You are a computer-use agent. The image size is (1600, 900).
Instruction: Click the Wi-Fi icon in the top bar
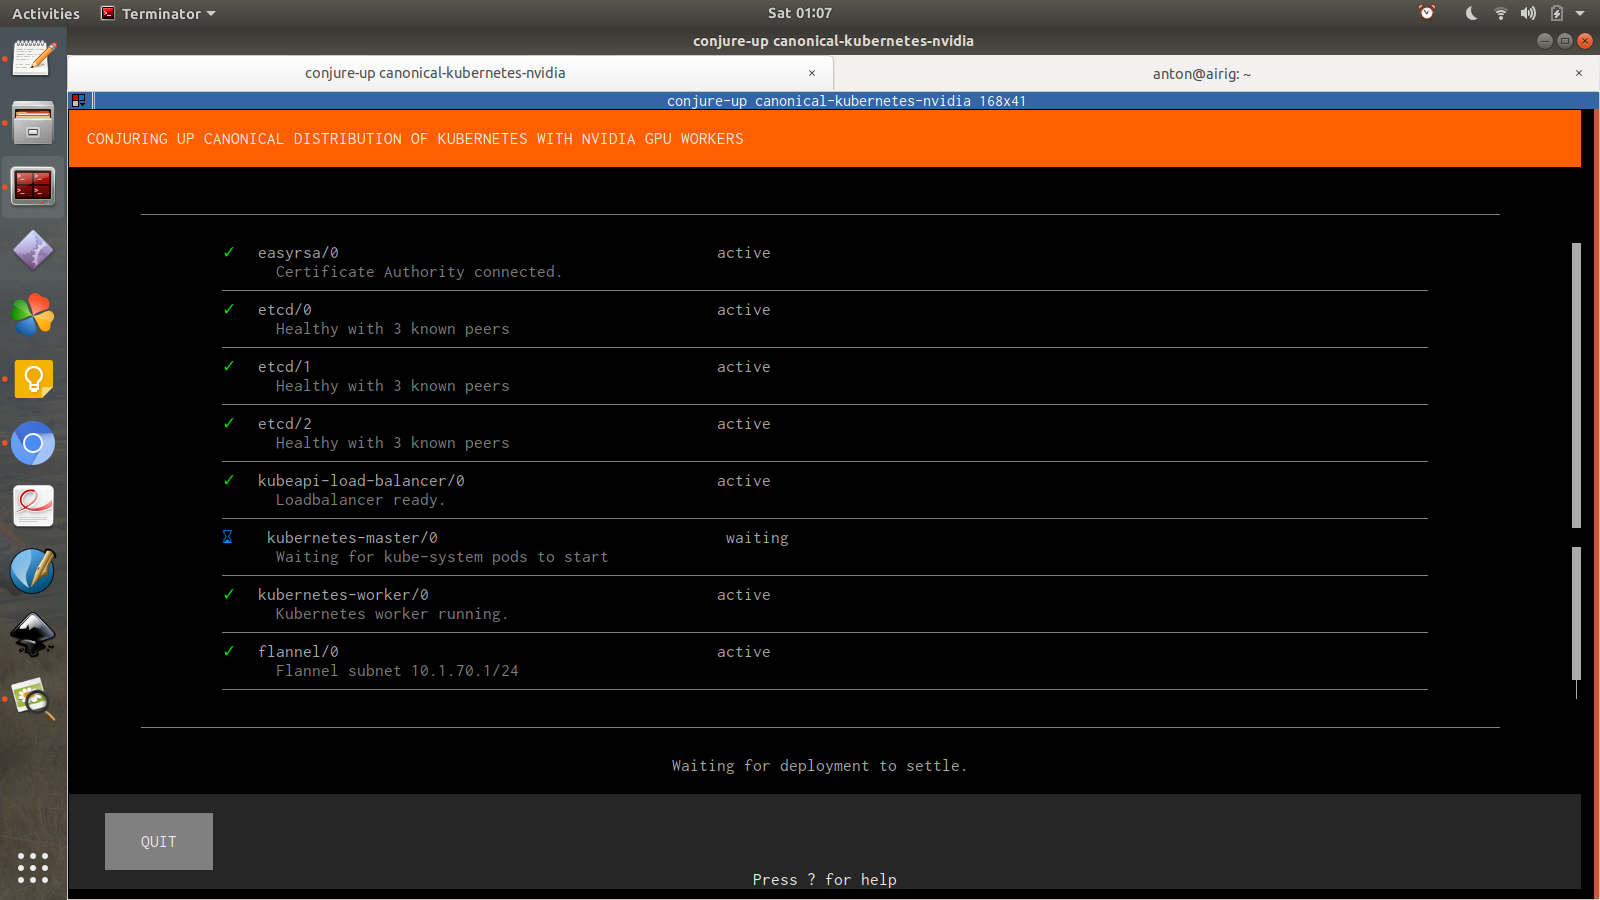[1501, 13]
